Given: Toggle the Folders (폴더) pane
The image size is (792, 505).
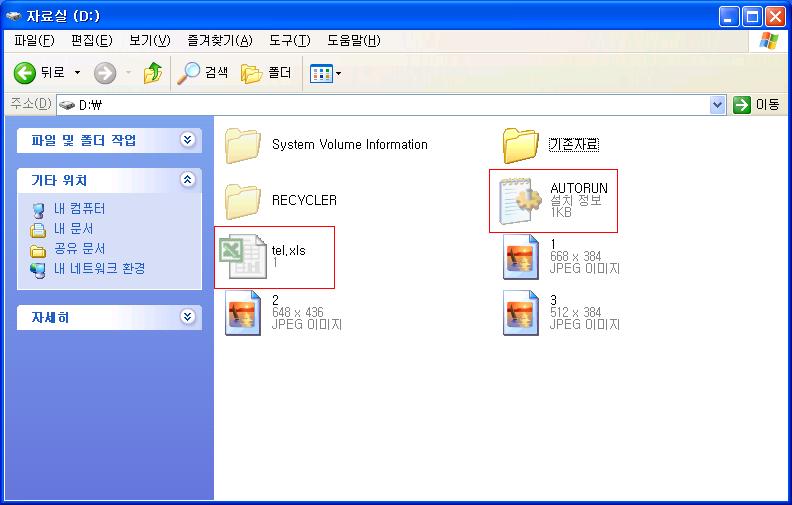Looking at the screenshot, I should coord(266,73).
